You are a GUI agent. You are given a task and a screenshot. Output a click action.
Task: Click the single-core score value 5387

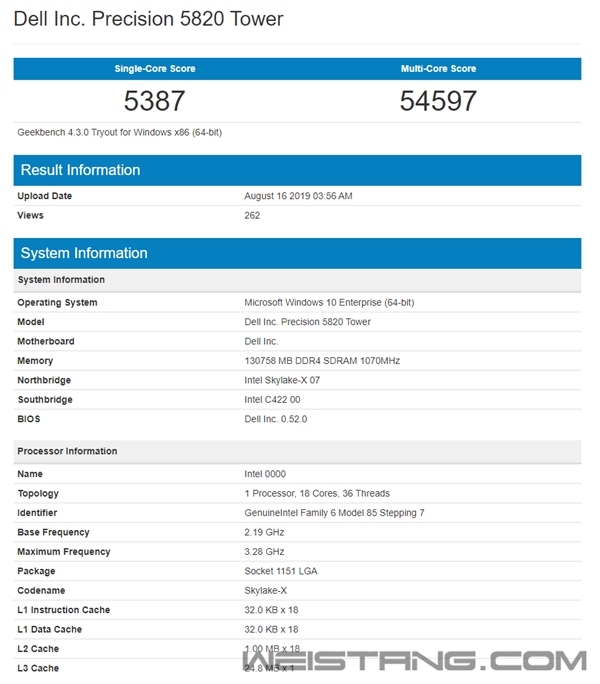coord(155,100)
